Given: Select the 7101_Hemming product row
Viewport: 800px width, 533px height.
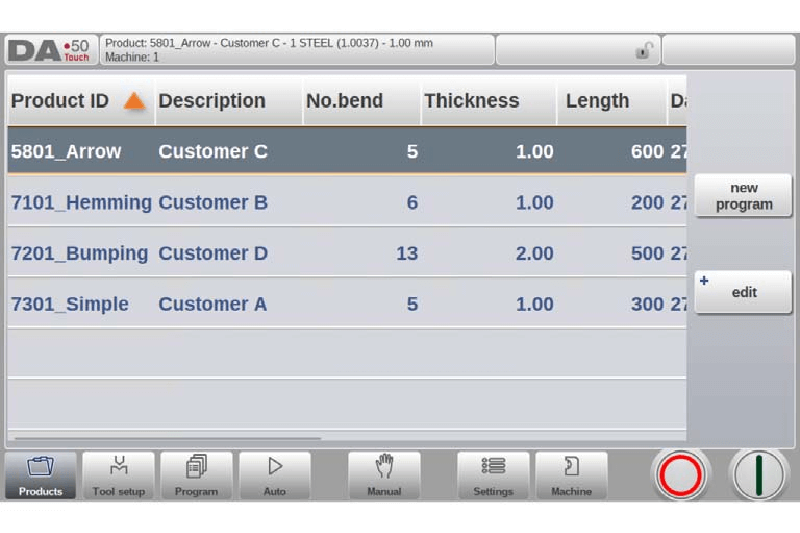Looking at the screenshot, I should 80,203.
